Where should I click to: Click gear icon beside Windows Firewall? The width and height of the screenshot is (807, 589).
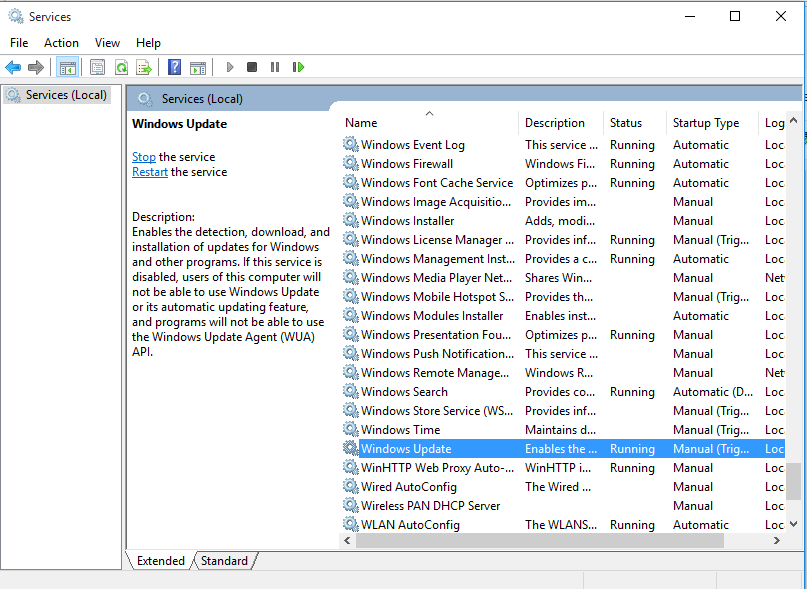pos(350,163)
